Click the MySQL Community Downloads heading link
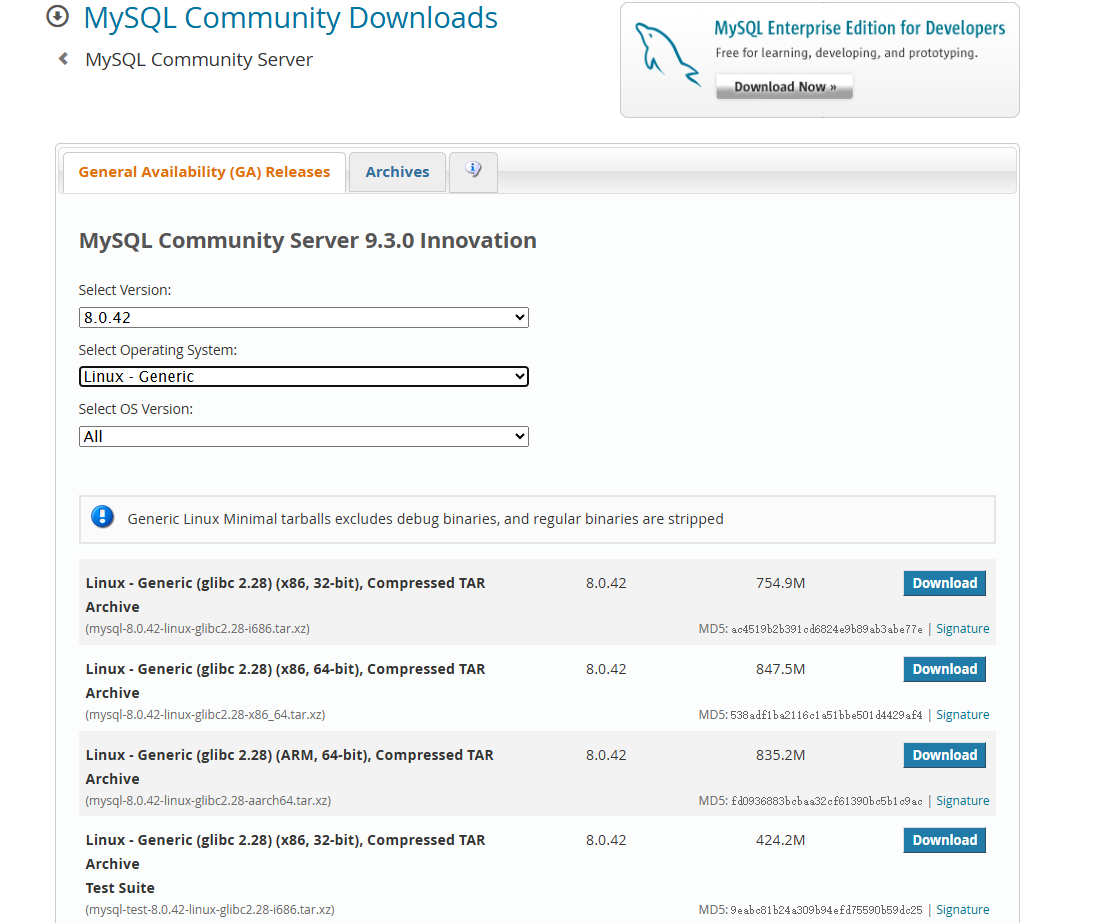Viewport: 1114px width, 923px height. 291,18
